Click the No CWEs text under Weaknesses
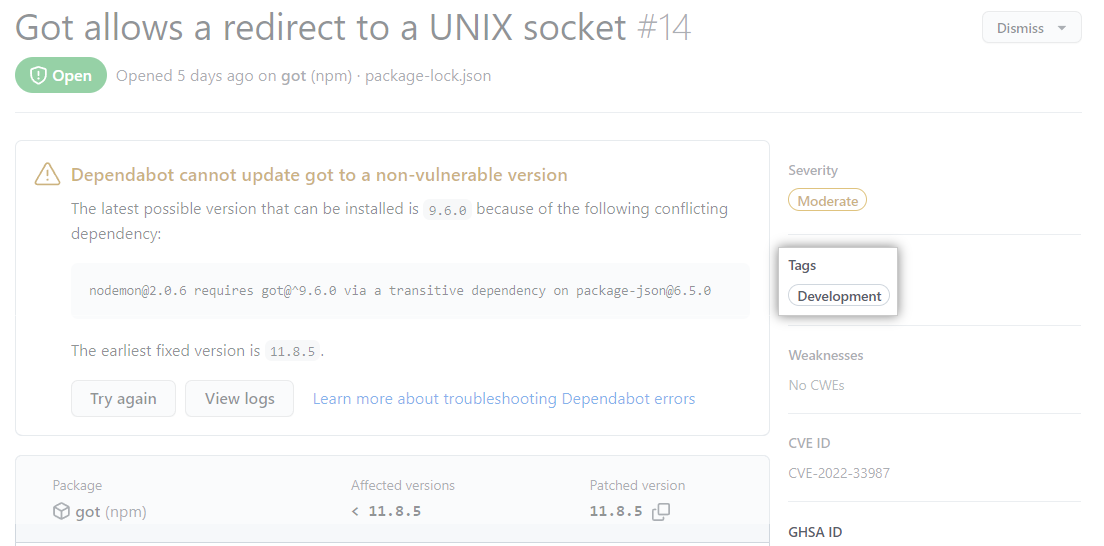 pyautogui.click(x=816, y=385)
